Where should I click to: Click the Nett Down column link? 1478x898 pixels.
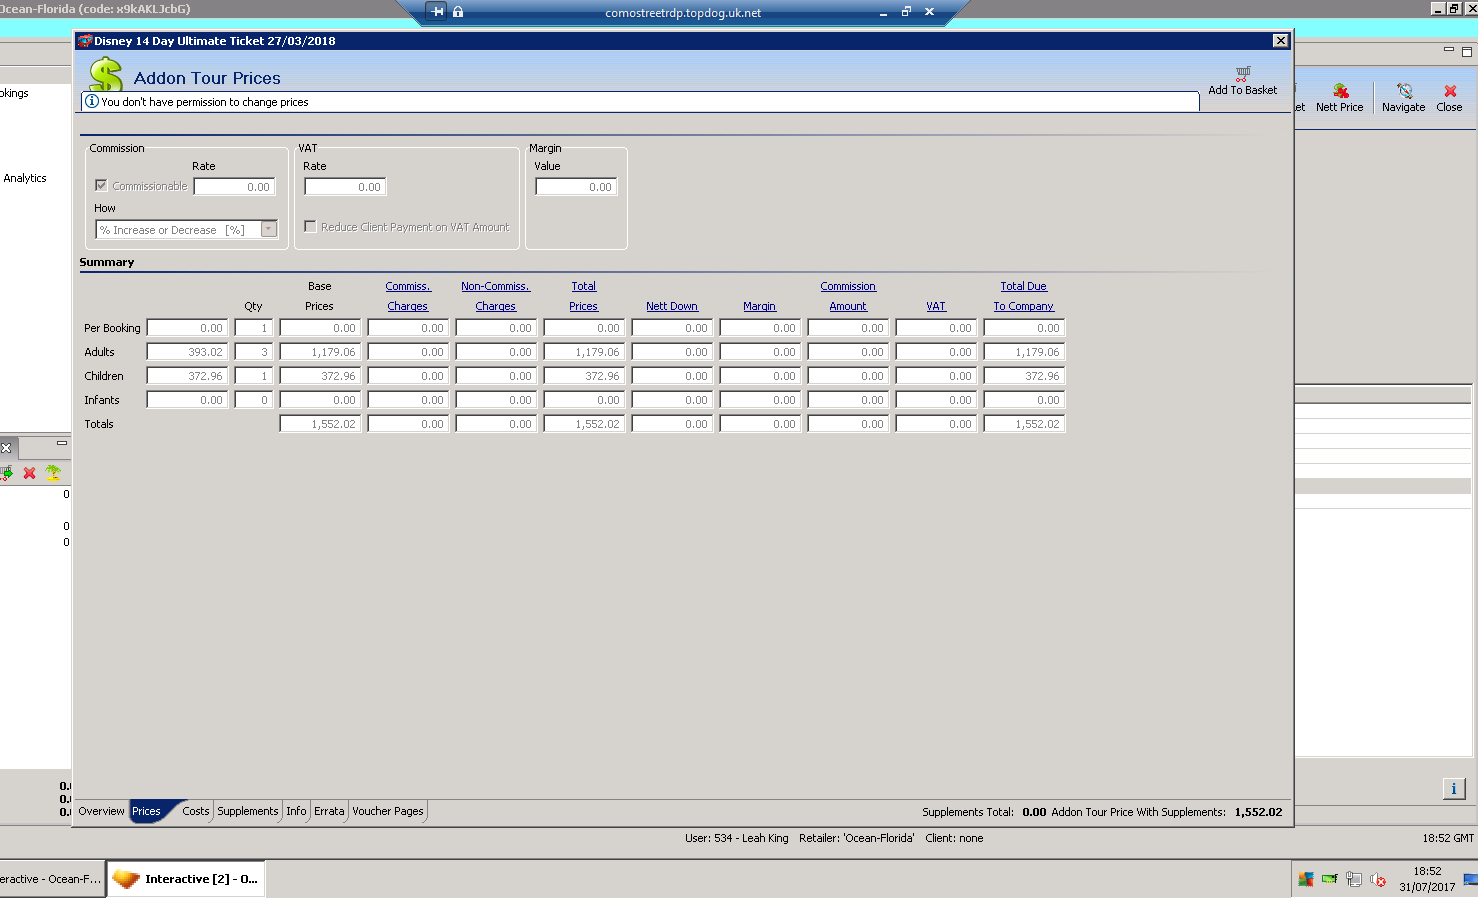(x=671, y=306)
